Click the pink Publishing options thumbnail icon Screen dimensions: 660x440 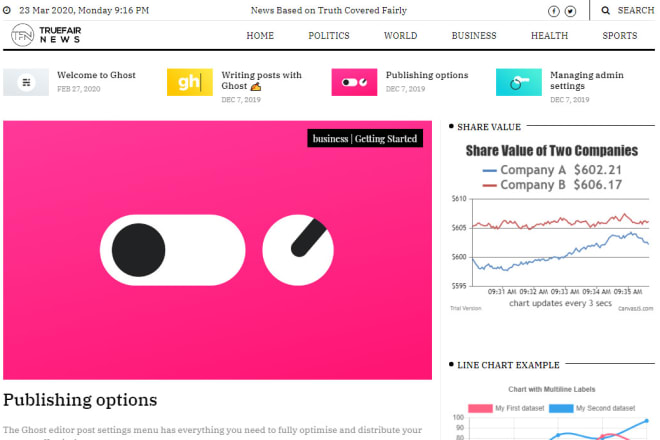click(x=354, y=82)
